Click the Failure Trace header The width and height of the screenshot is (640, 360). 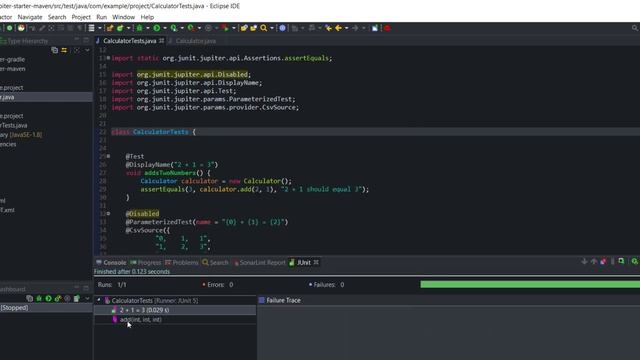[283, 300]
